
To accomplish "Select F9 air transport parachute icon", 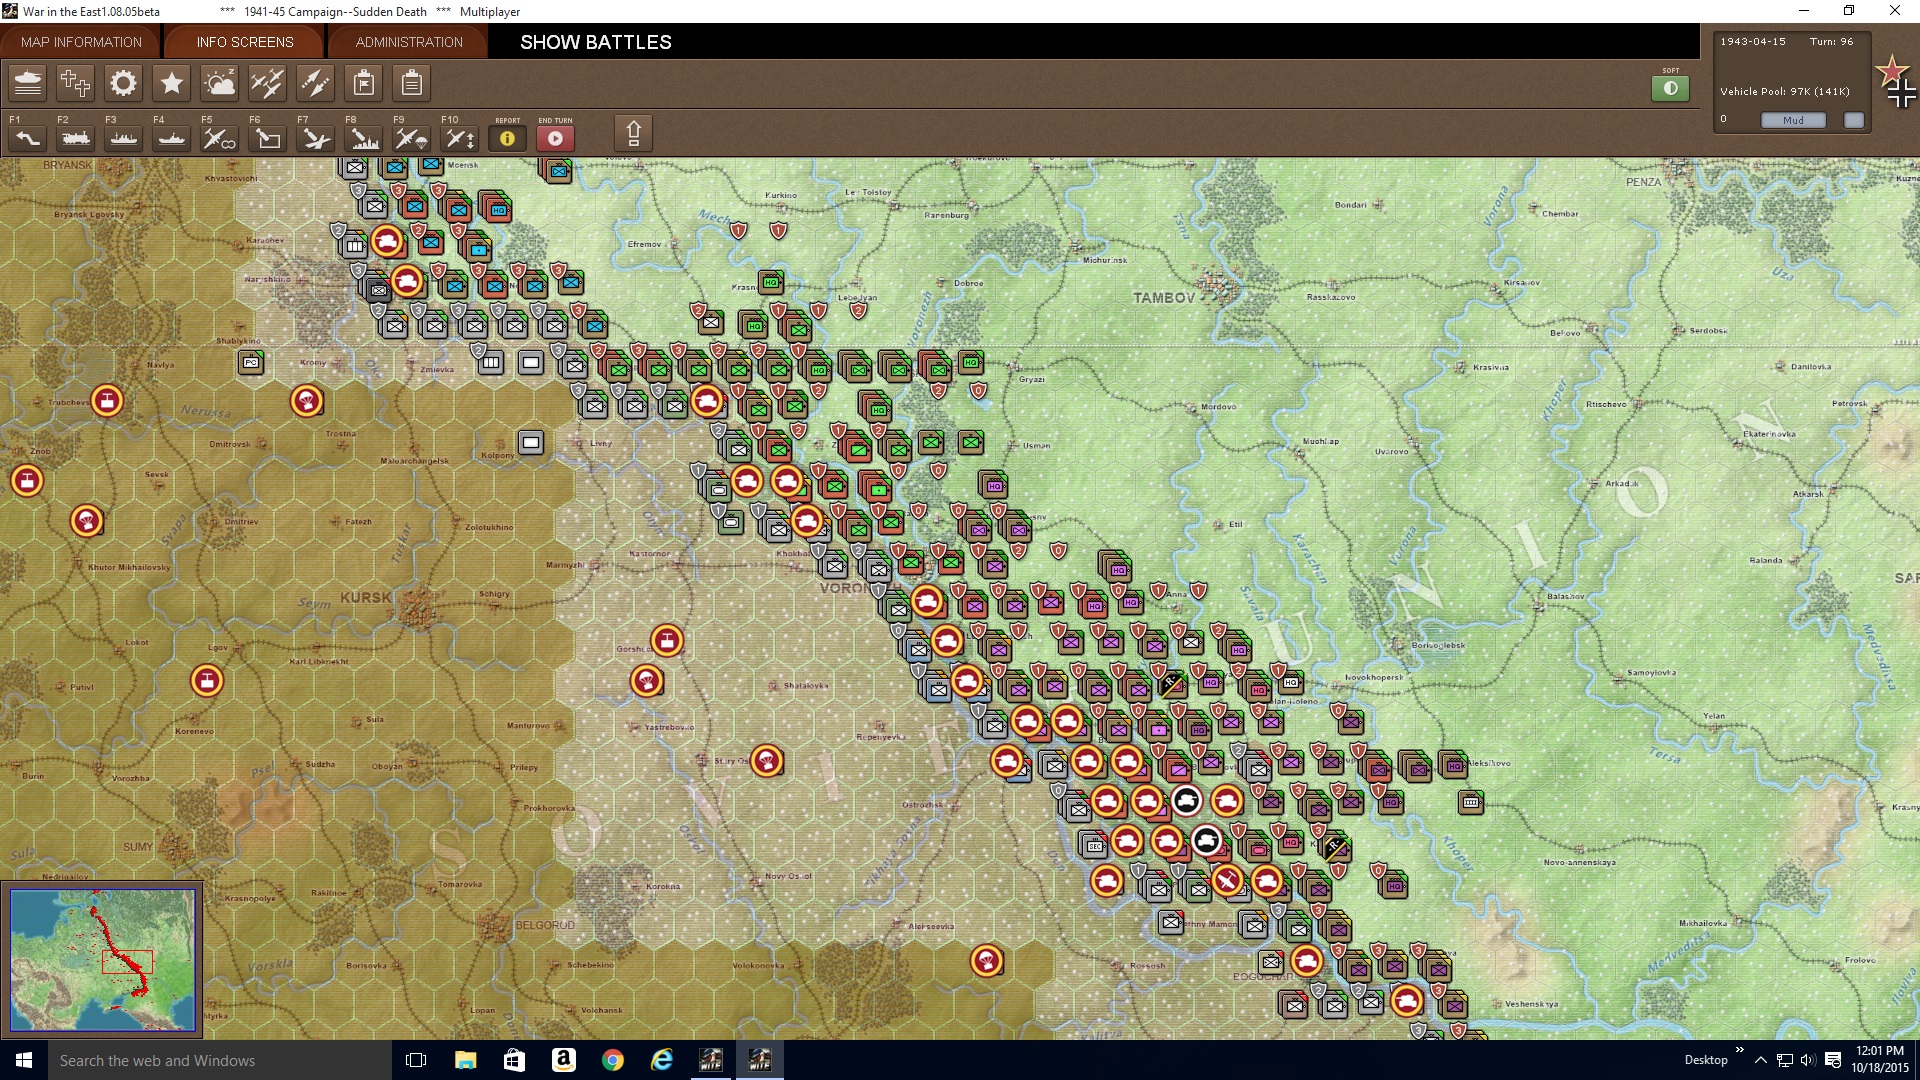I will (x=412, y=138).
